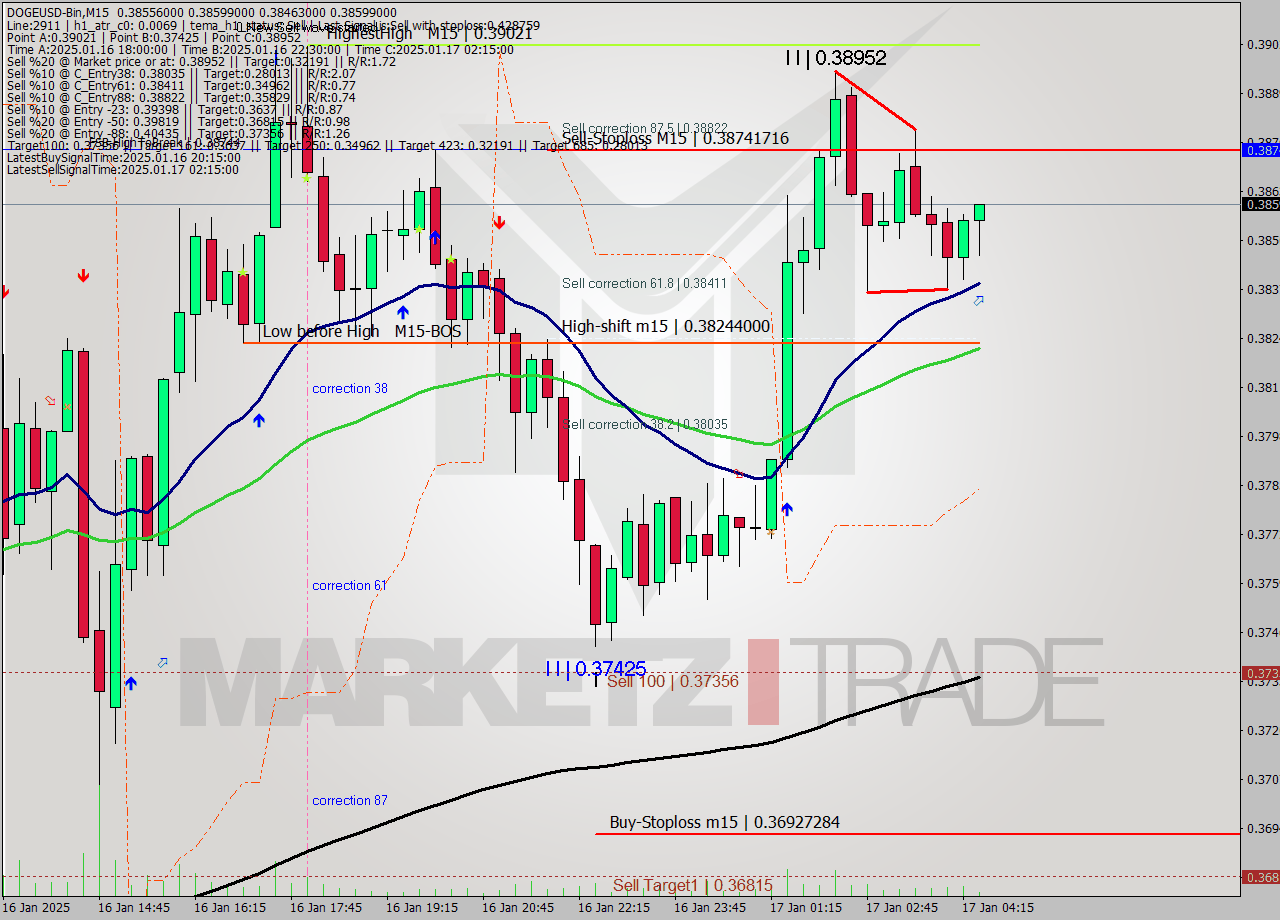
Task: Click the Sell %10 @ C_Entry61 line
Action: click(x=181, y=85)
